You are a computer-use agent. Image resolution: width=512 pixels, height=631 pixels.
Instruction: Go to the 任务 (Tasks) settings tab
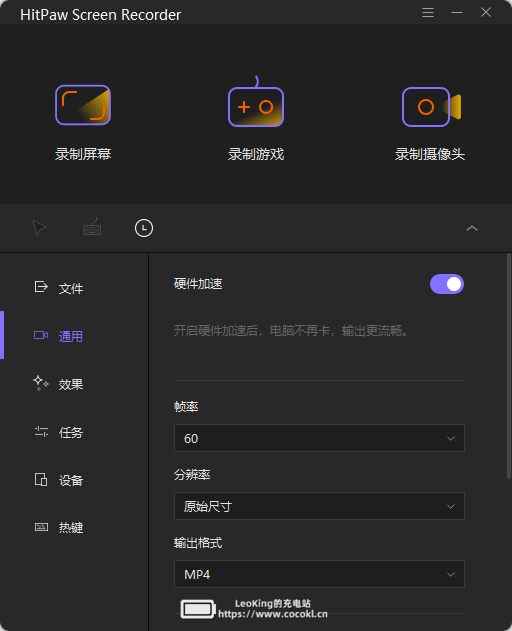(x=74, y=432)
